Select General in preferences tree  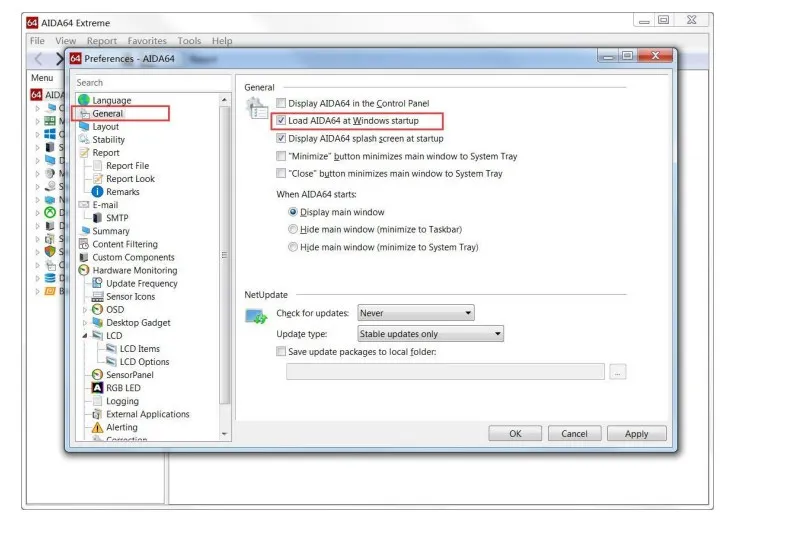(x=108, y=113)
